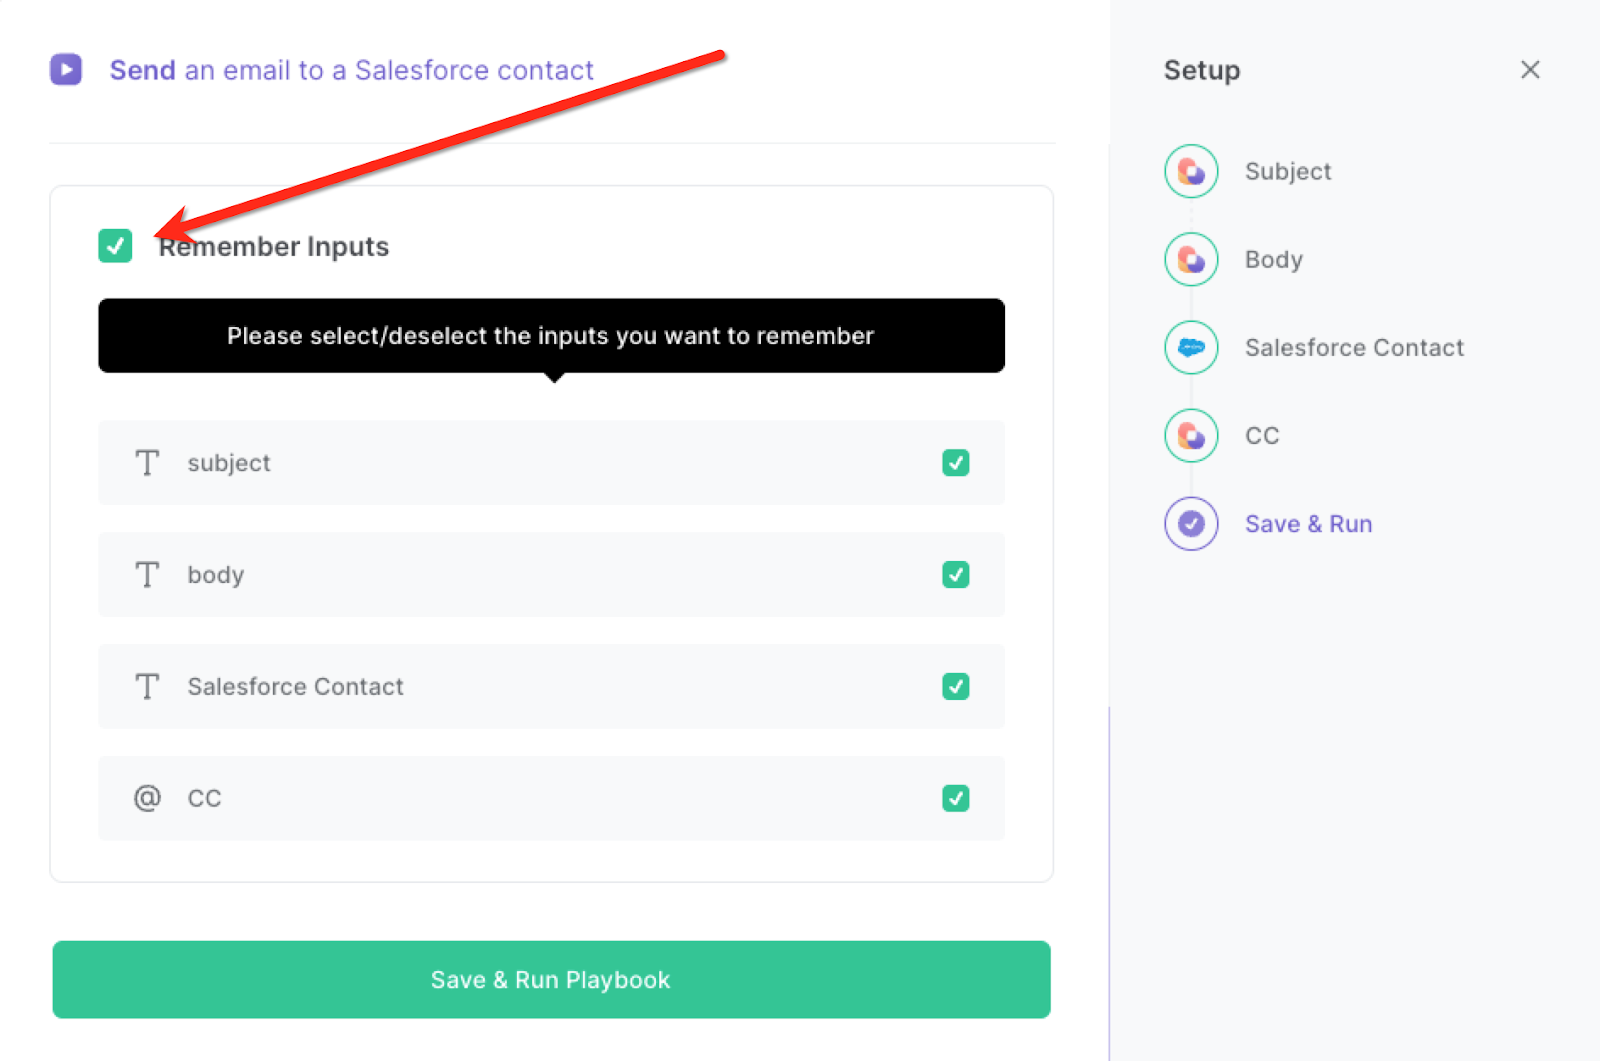This screenshot has width=1600, height=1061.
Task: Uncheck the Salesforce Contact input checkbox
Action: [x=956, y=687]
